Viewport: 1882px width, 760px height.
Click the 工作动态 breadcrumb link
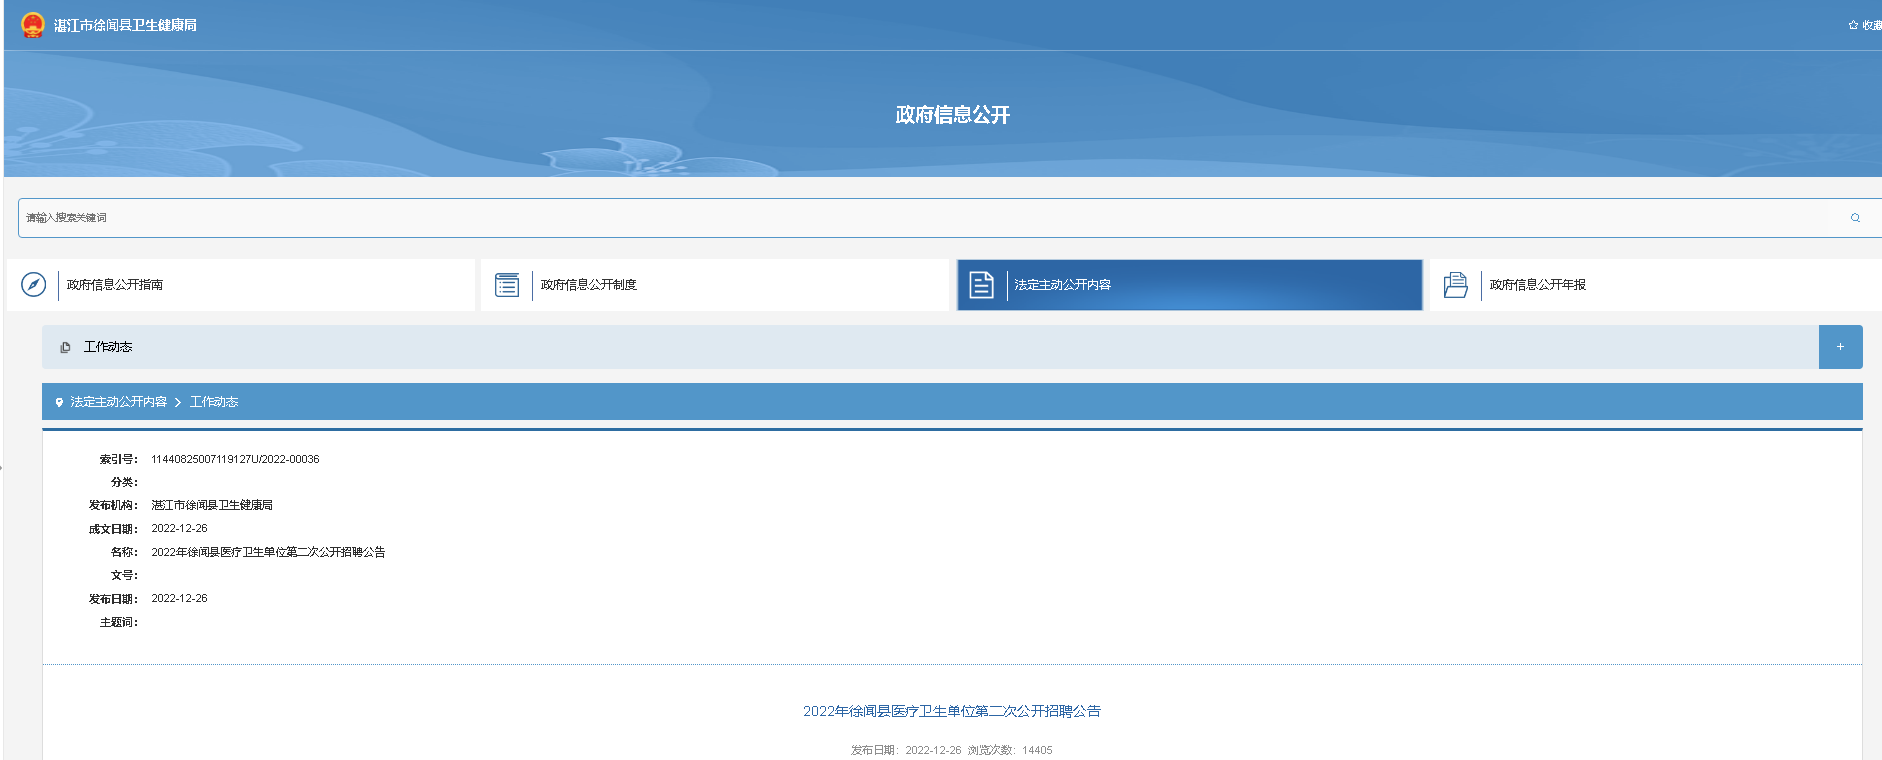tap(214, 402)
